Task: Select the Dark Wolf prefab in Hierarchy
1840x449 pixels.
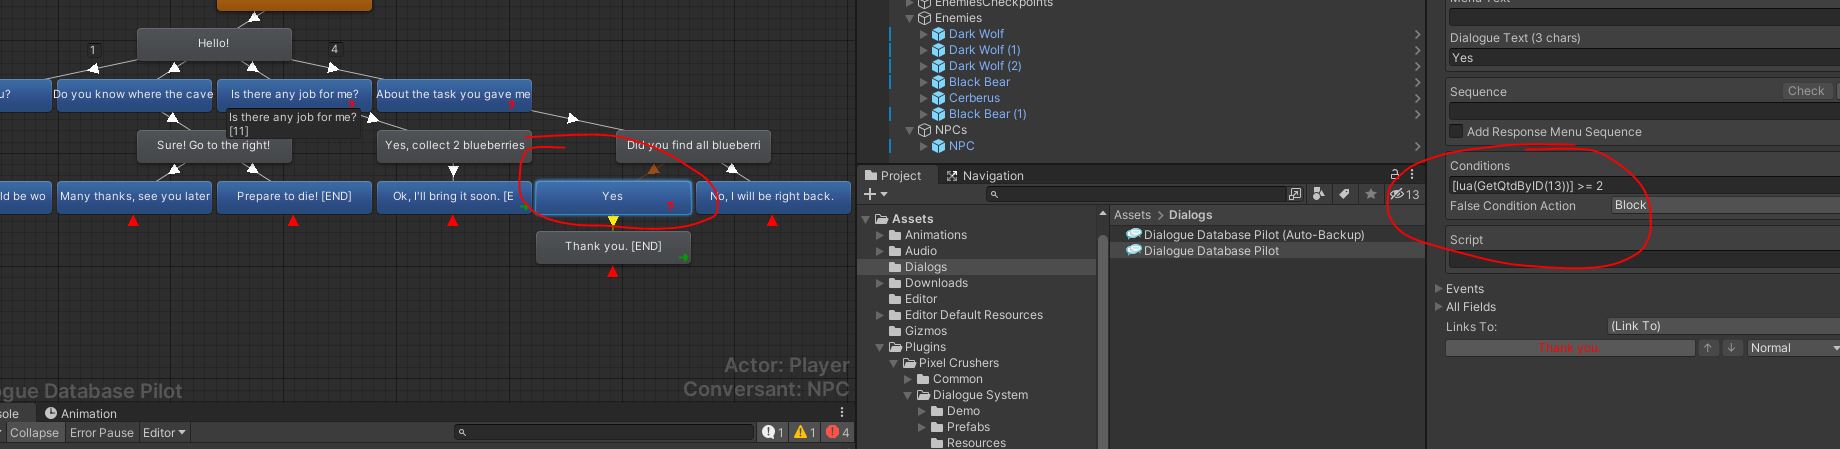Action: coord(976,34)
